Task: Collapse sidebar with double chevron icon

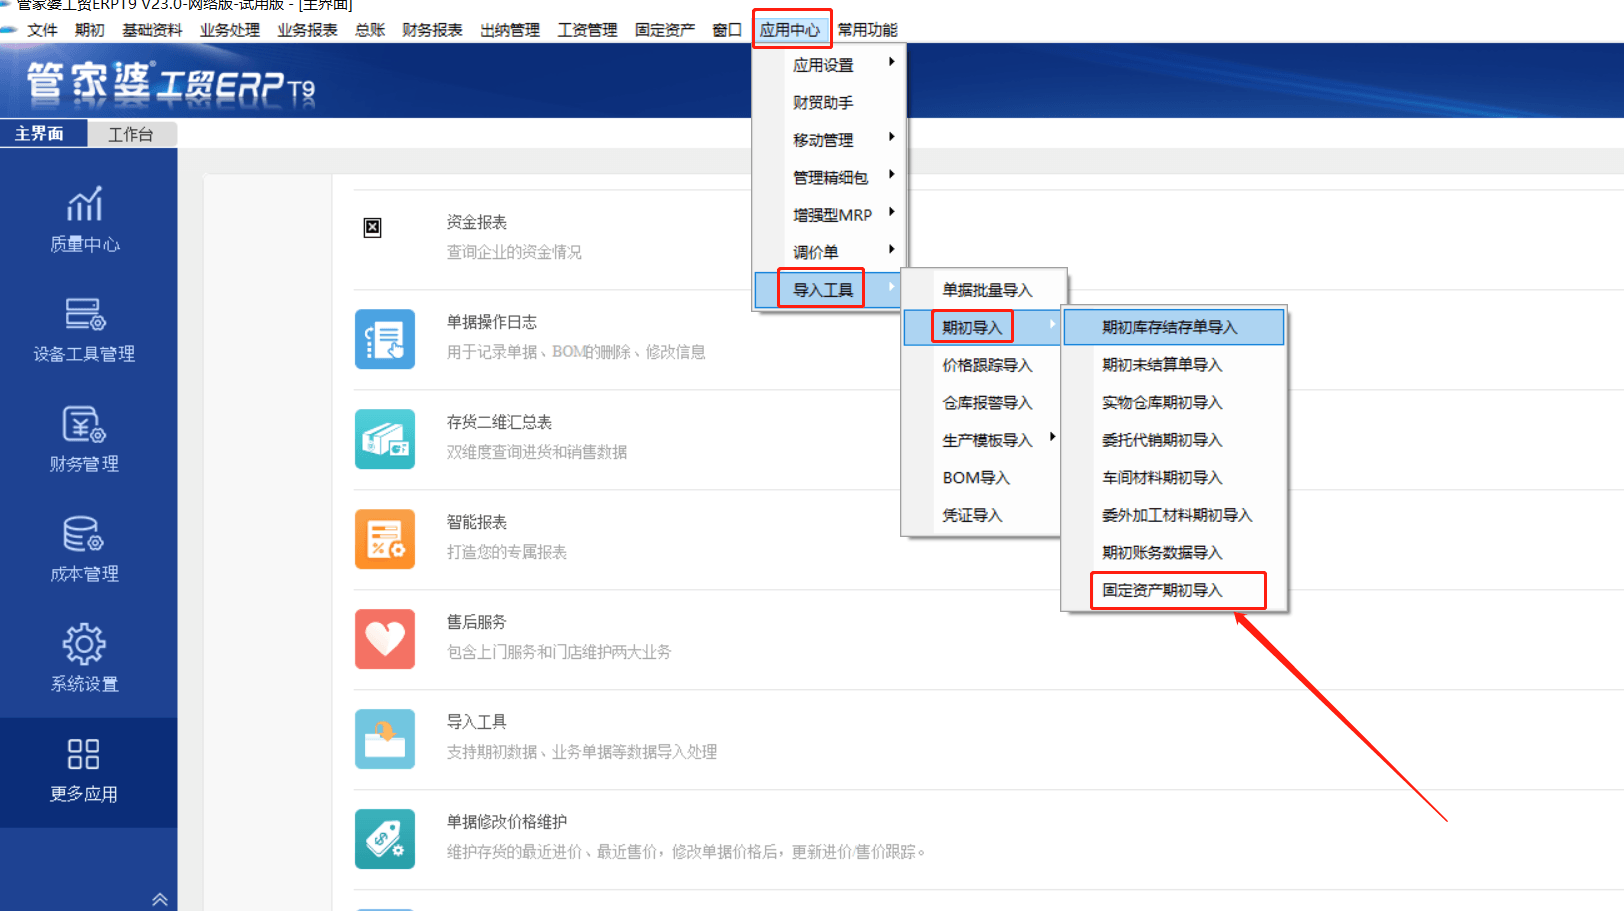Action: [x=160, y=899]
